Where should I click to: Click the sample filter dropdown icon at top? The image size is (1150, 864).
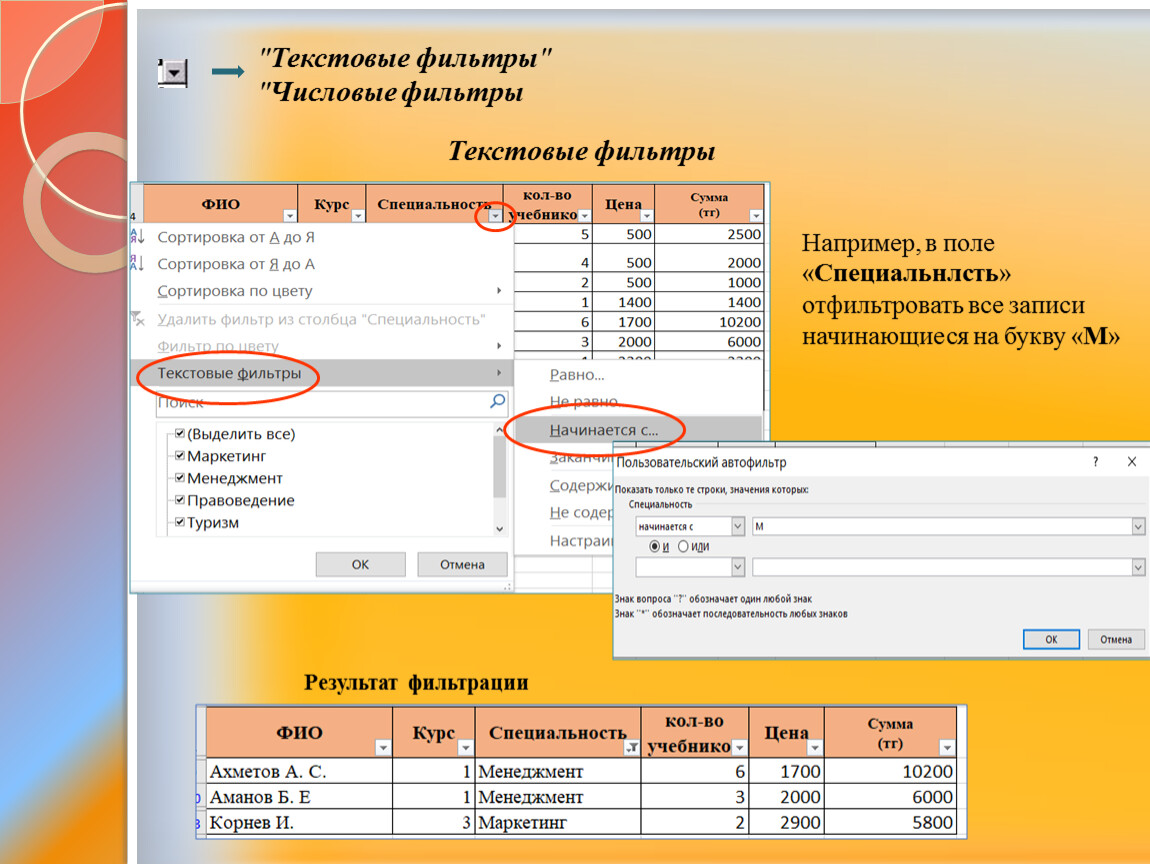tap(173, 73)
